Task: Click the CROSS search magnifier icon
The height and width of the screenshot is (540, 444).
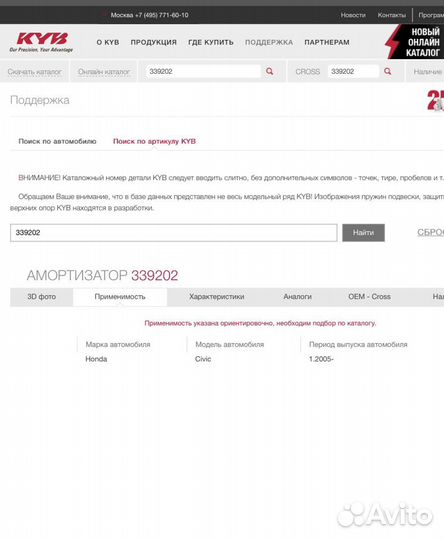Action: (388, 71)
